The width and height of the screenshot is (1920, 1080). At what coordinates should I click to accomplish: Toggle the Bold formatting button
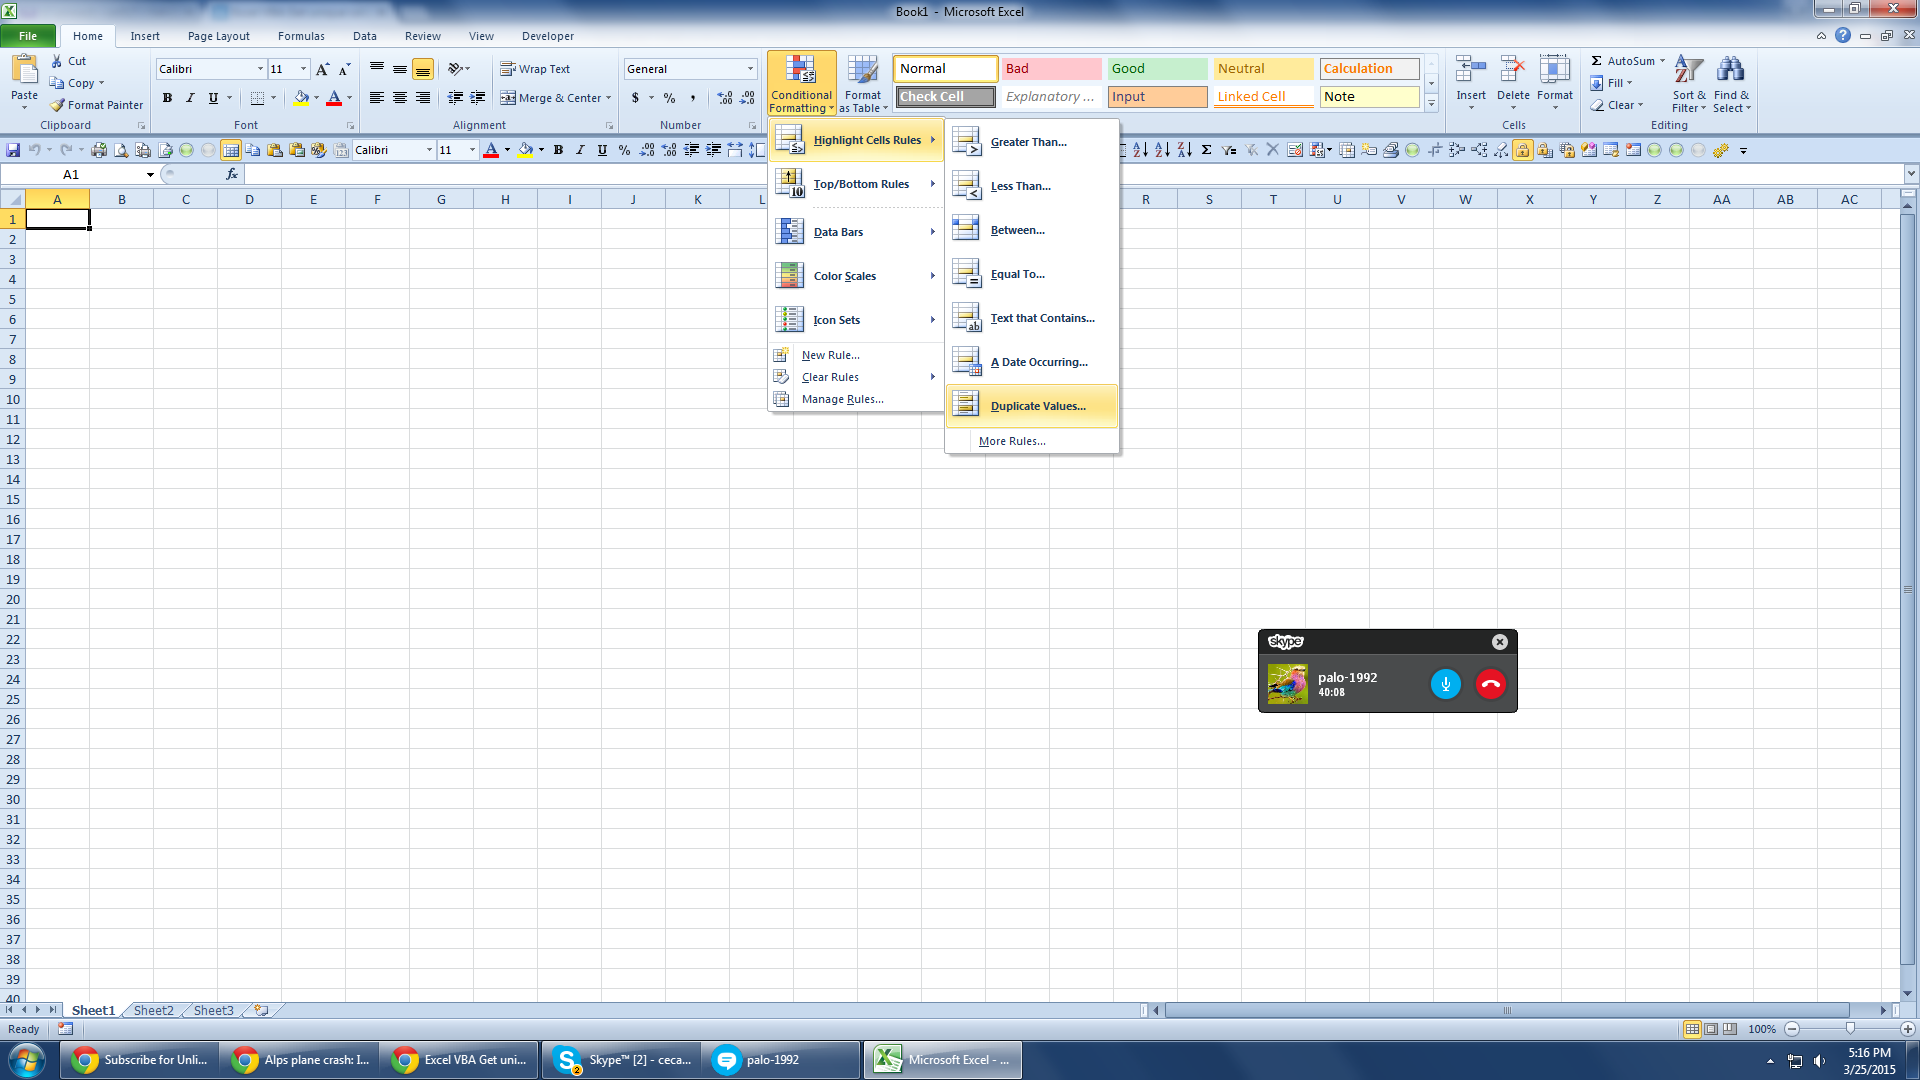pos(166,96)
